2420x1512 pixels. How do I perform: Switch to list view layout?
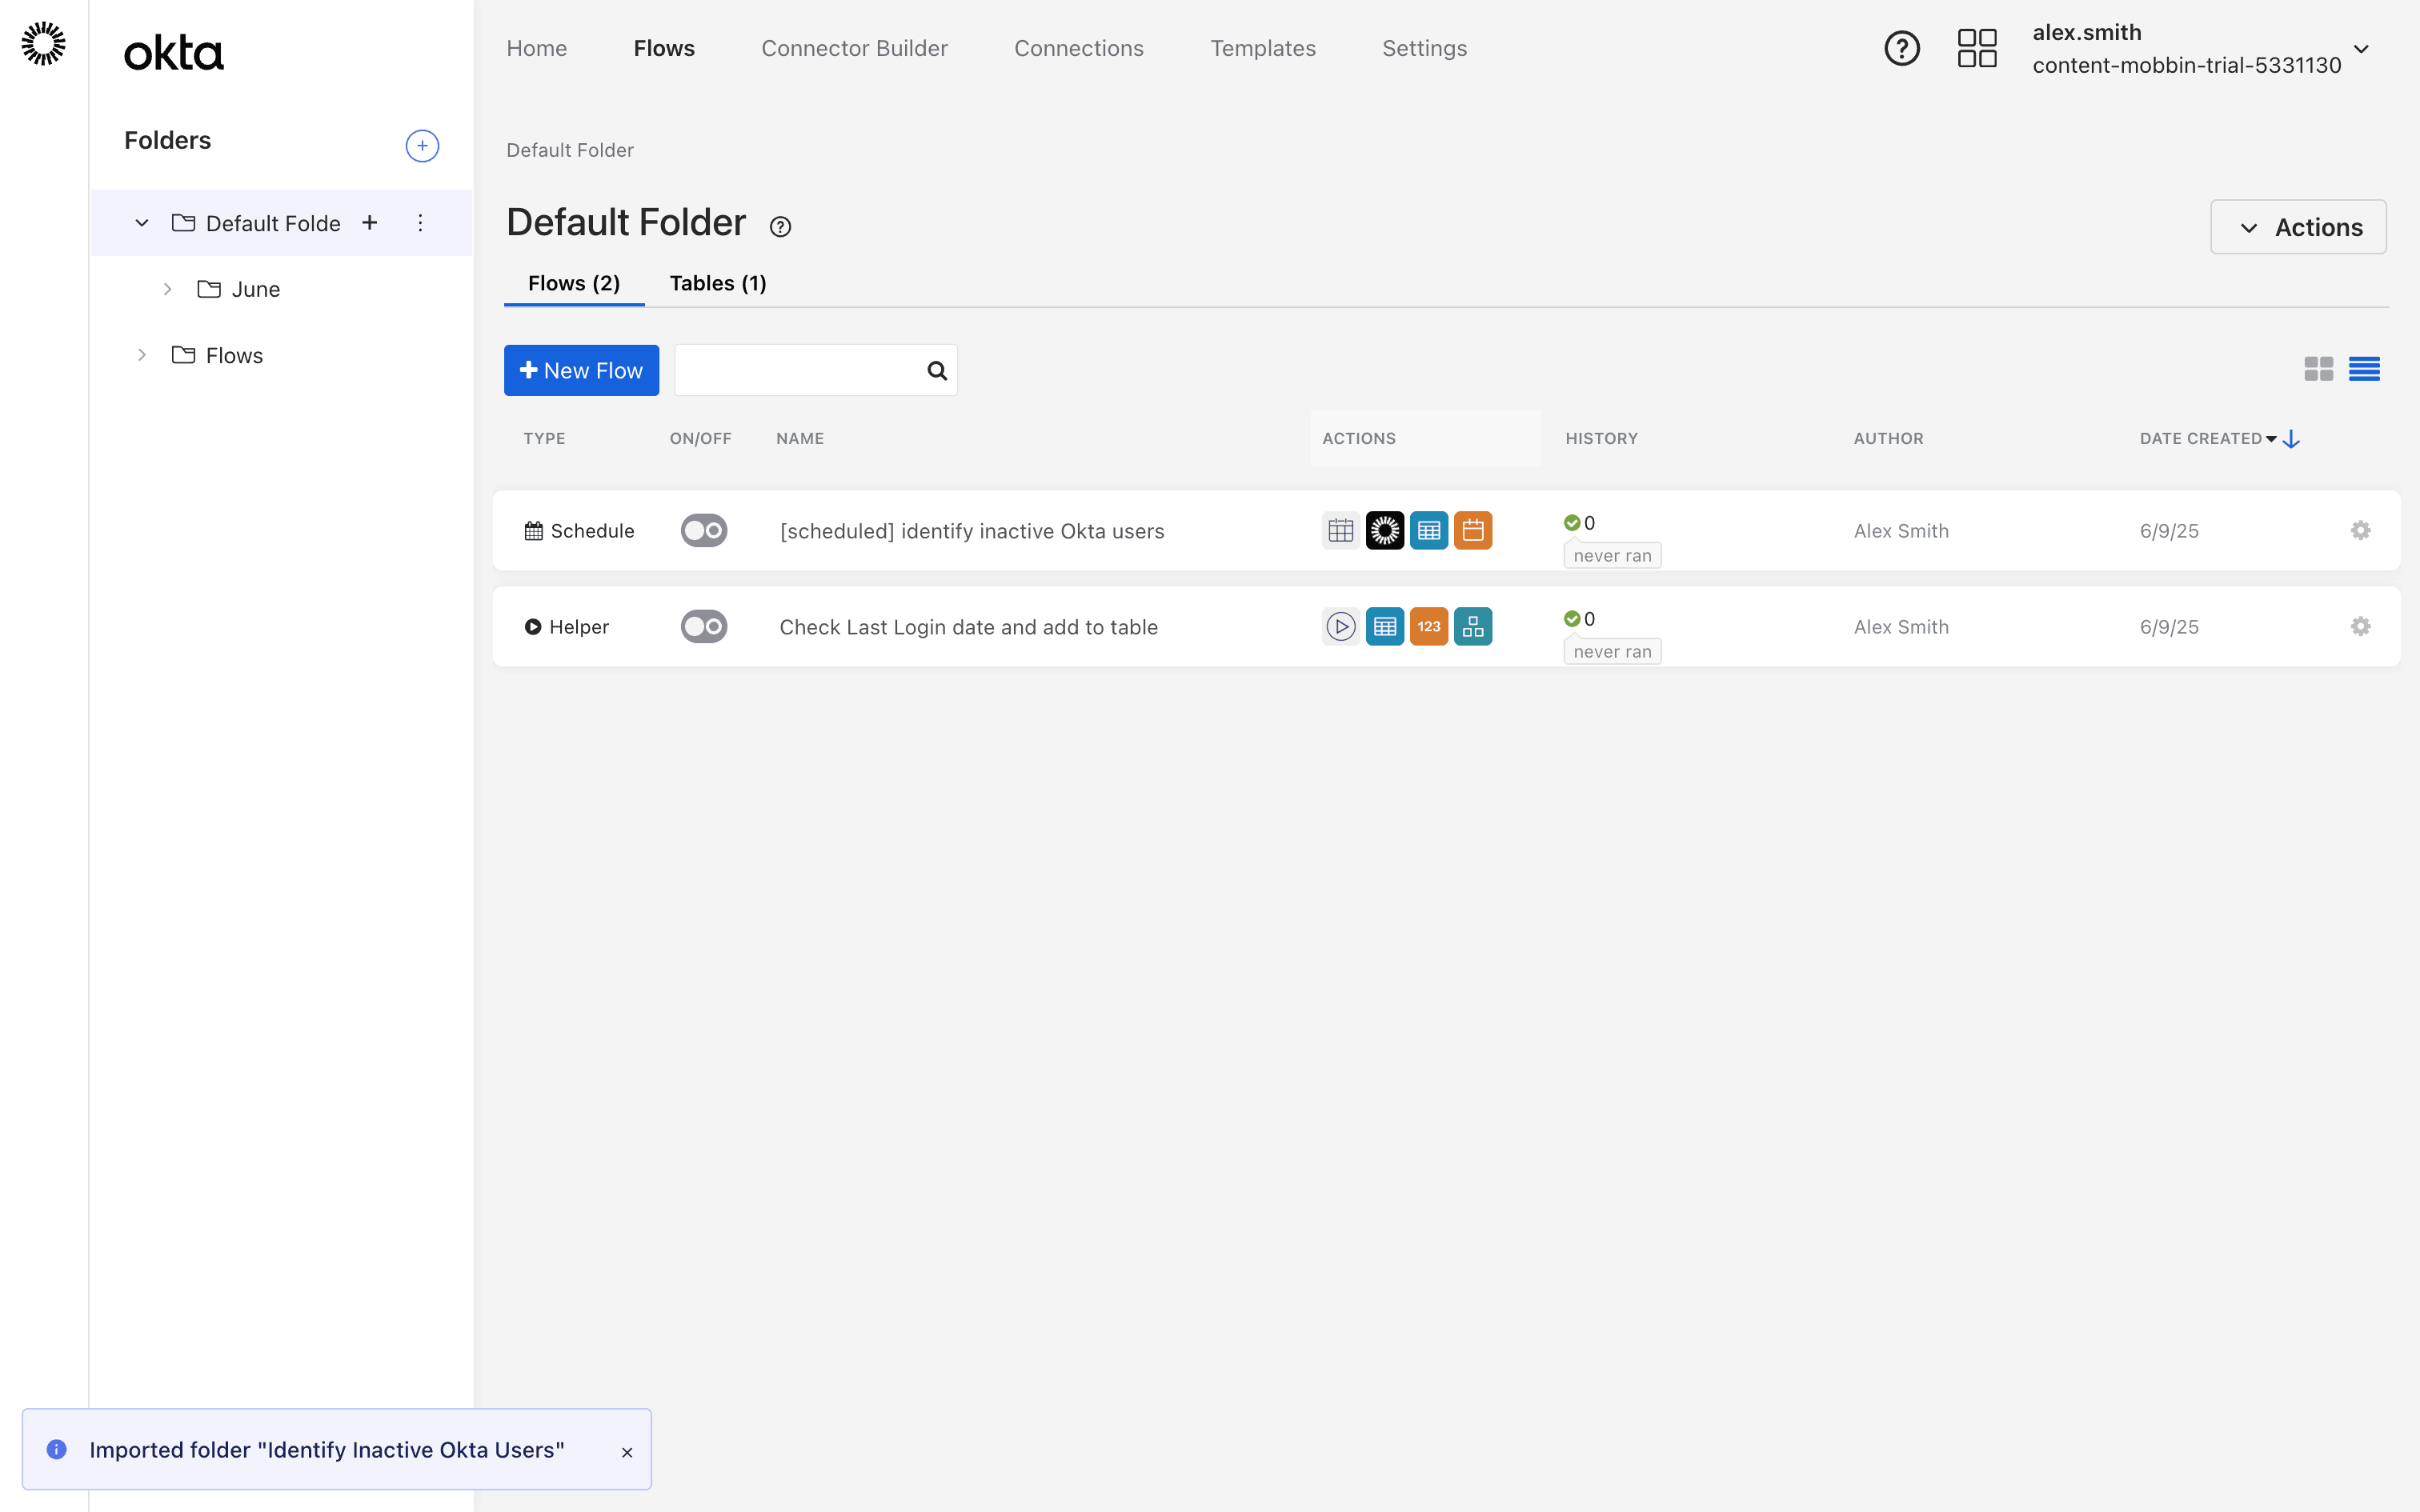2364,369
